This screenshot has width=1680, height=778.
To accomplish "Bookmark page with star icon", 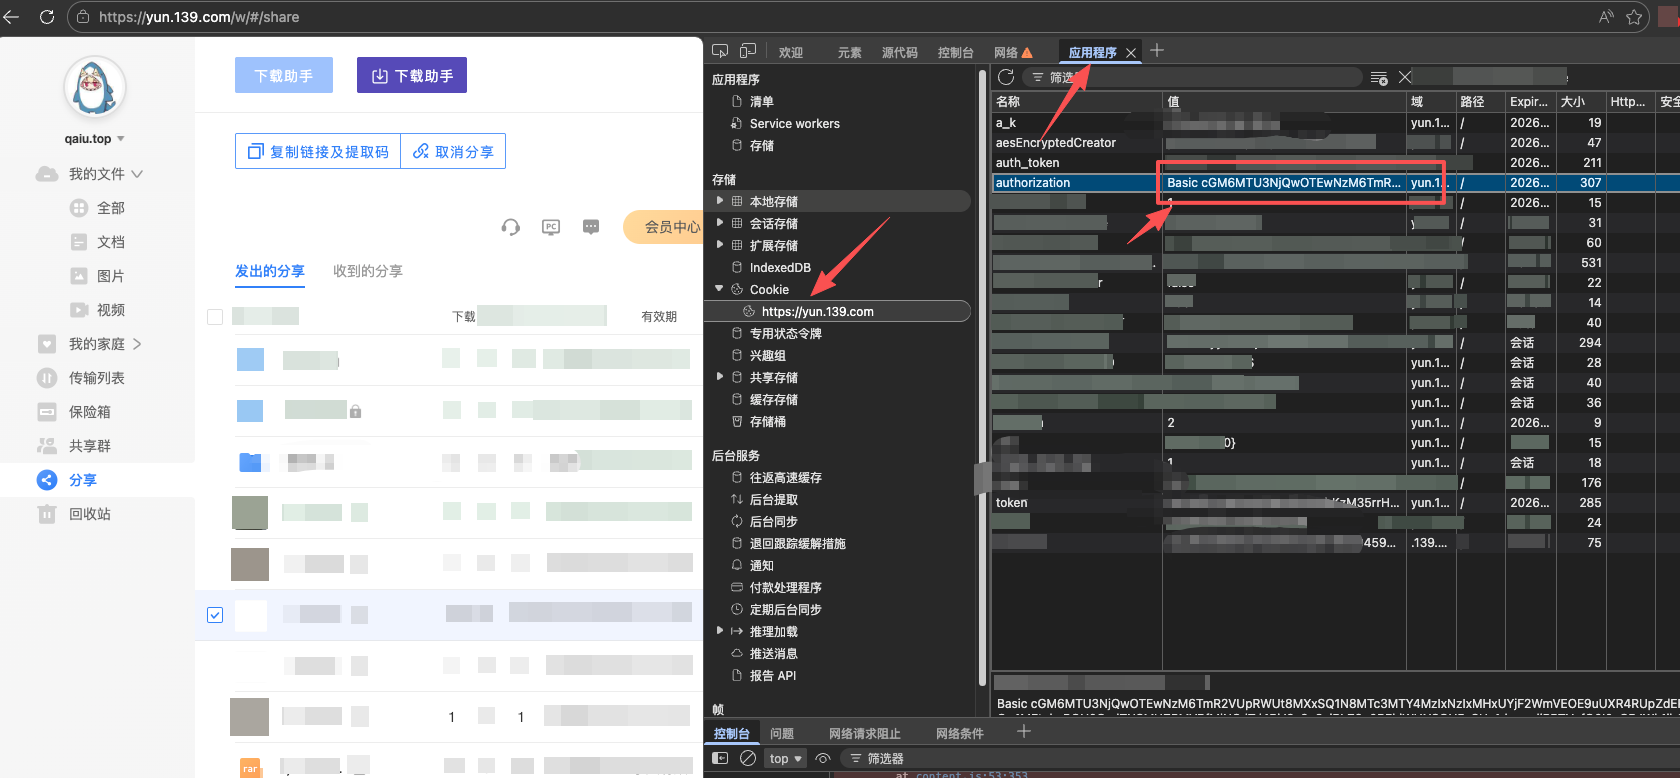I will (x=1634, y=17).
